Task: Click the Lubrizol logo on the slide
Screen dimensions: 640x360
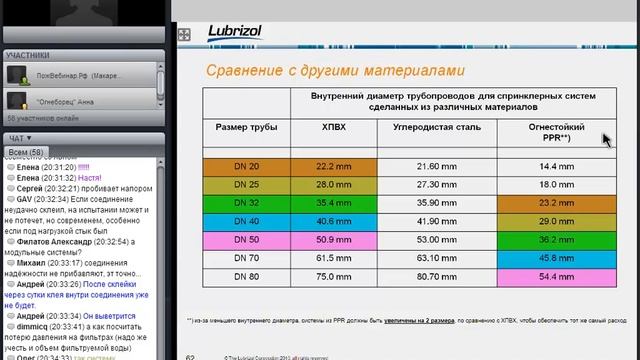Action: click(x=235, y=33)
